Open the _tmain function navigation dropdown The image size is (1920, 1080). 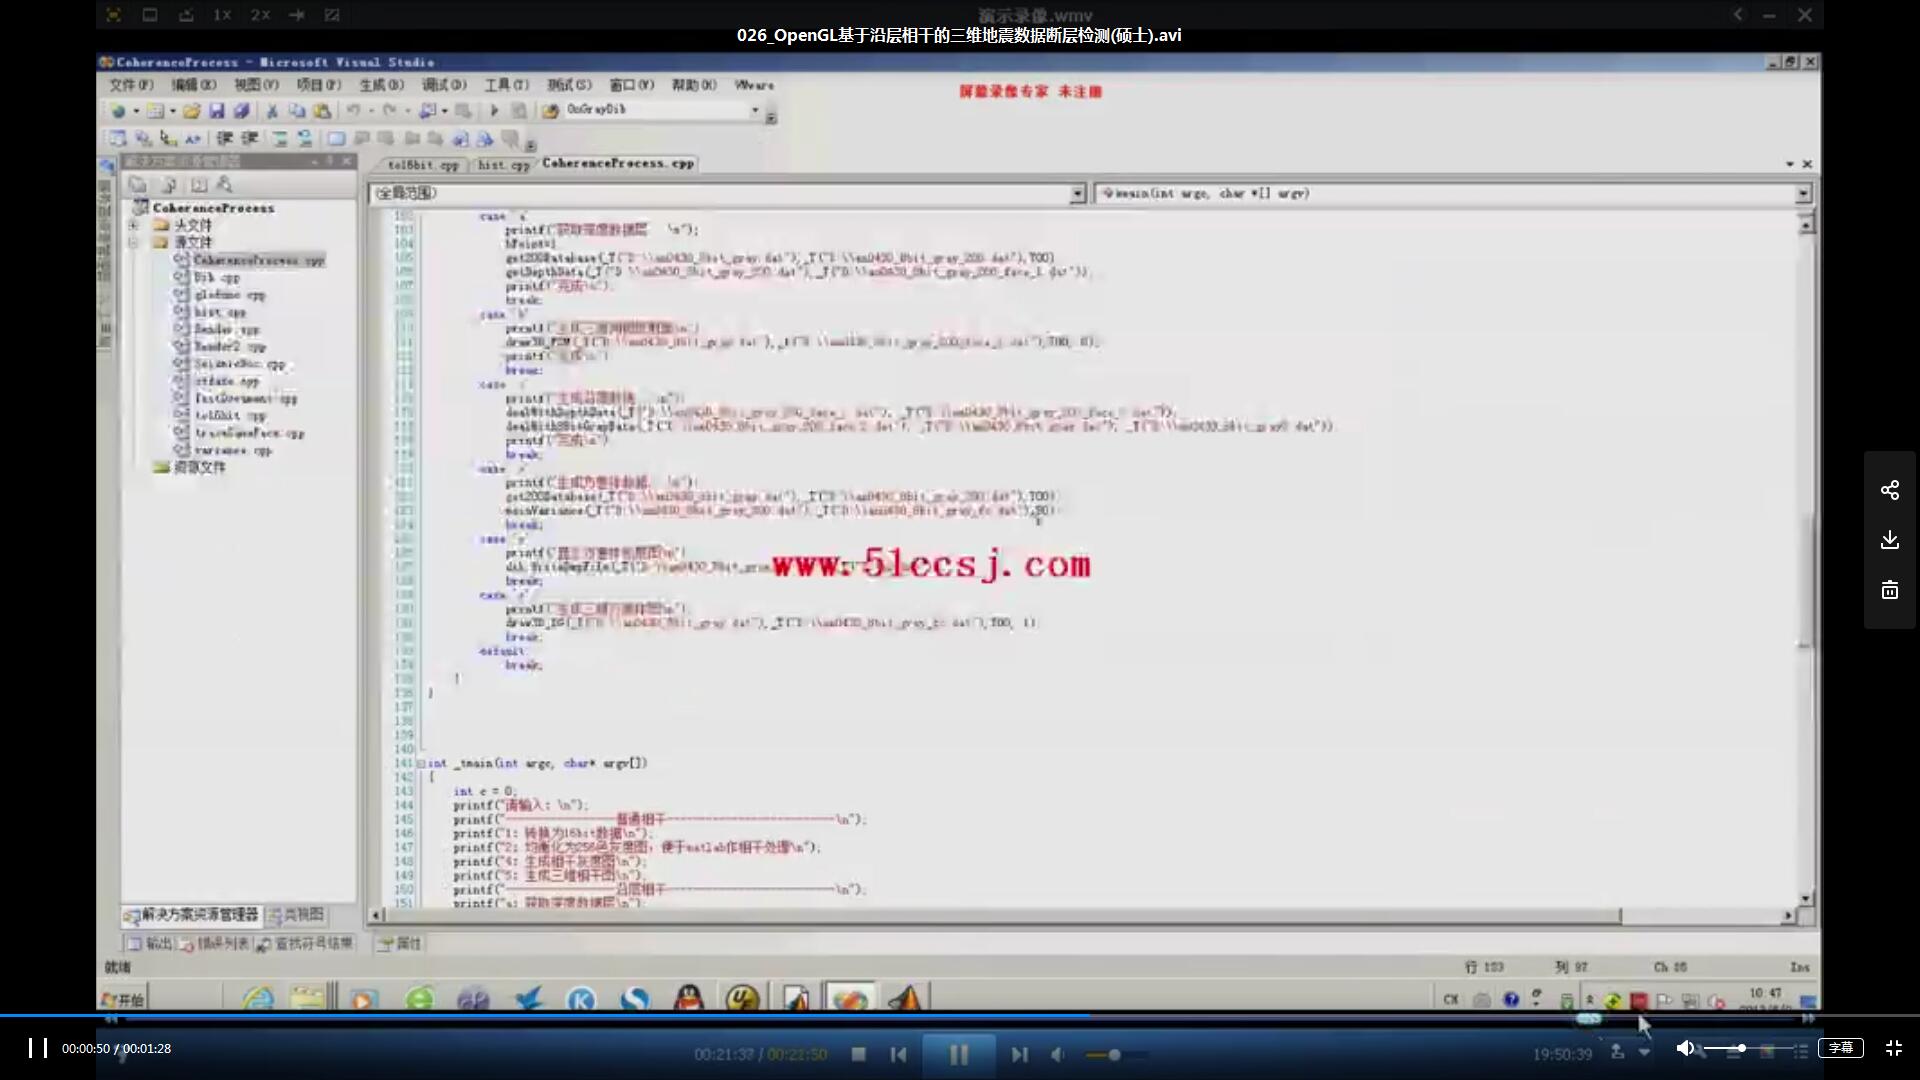click(1803, 194)
